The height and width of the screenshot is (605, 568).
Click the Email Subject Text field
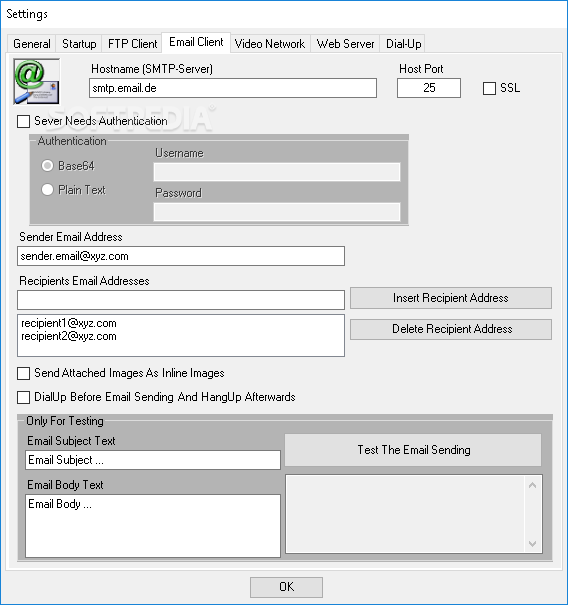pos(153,460)
